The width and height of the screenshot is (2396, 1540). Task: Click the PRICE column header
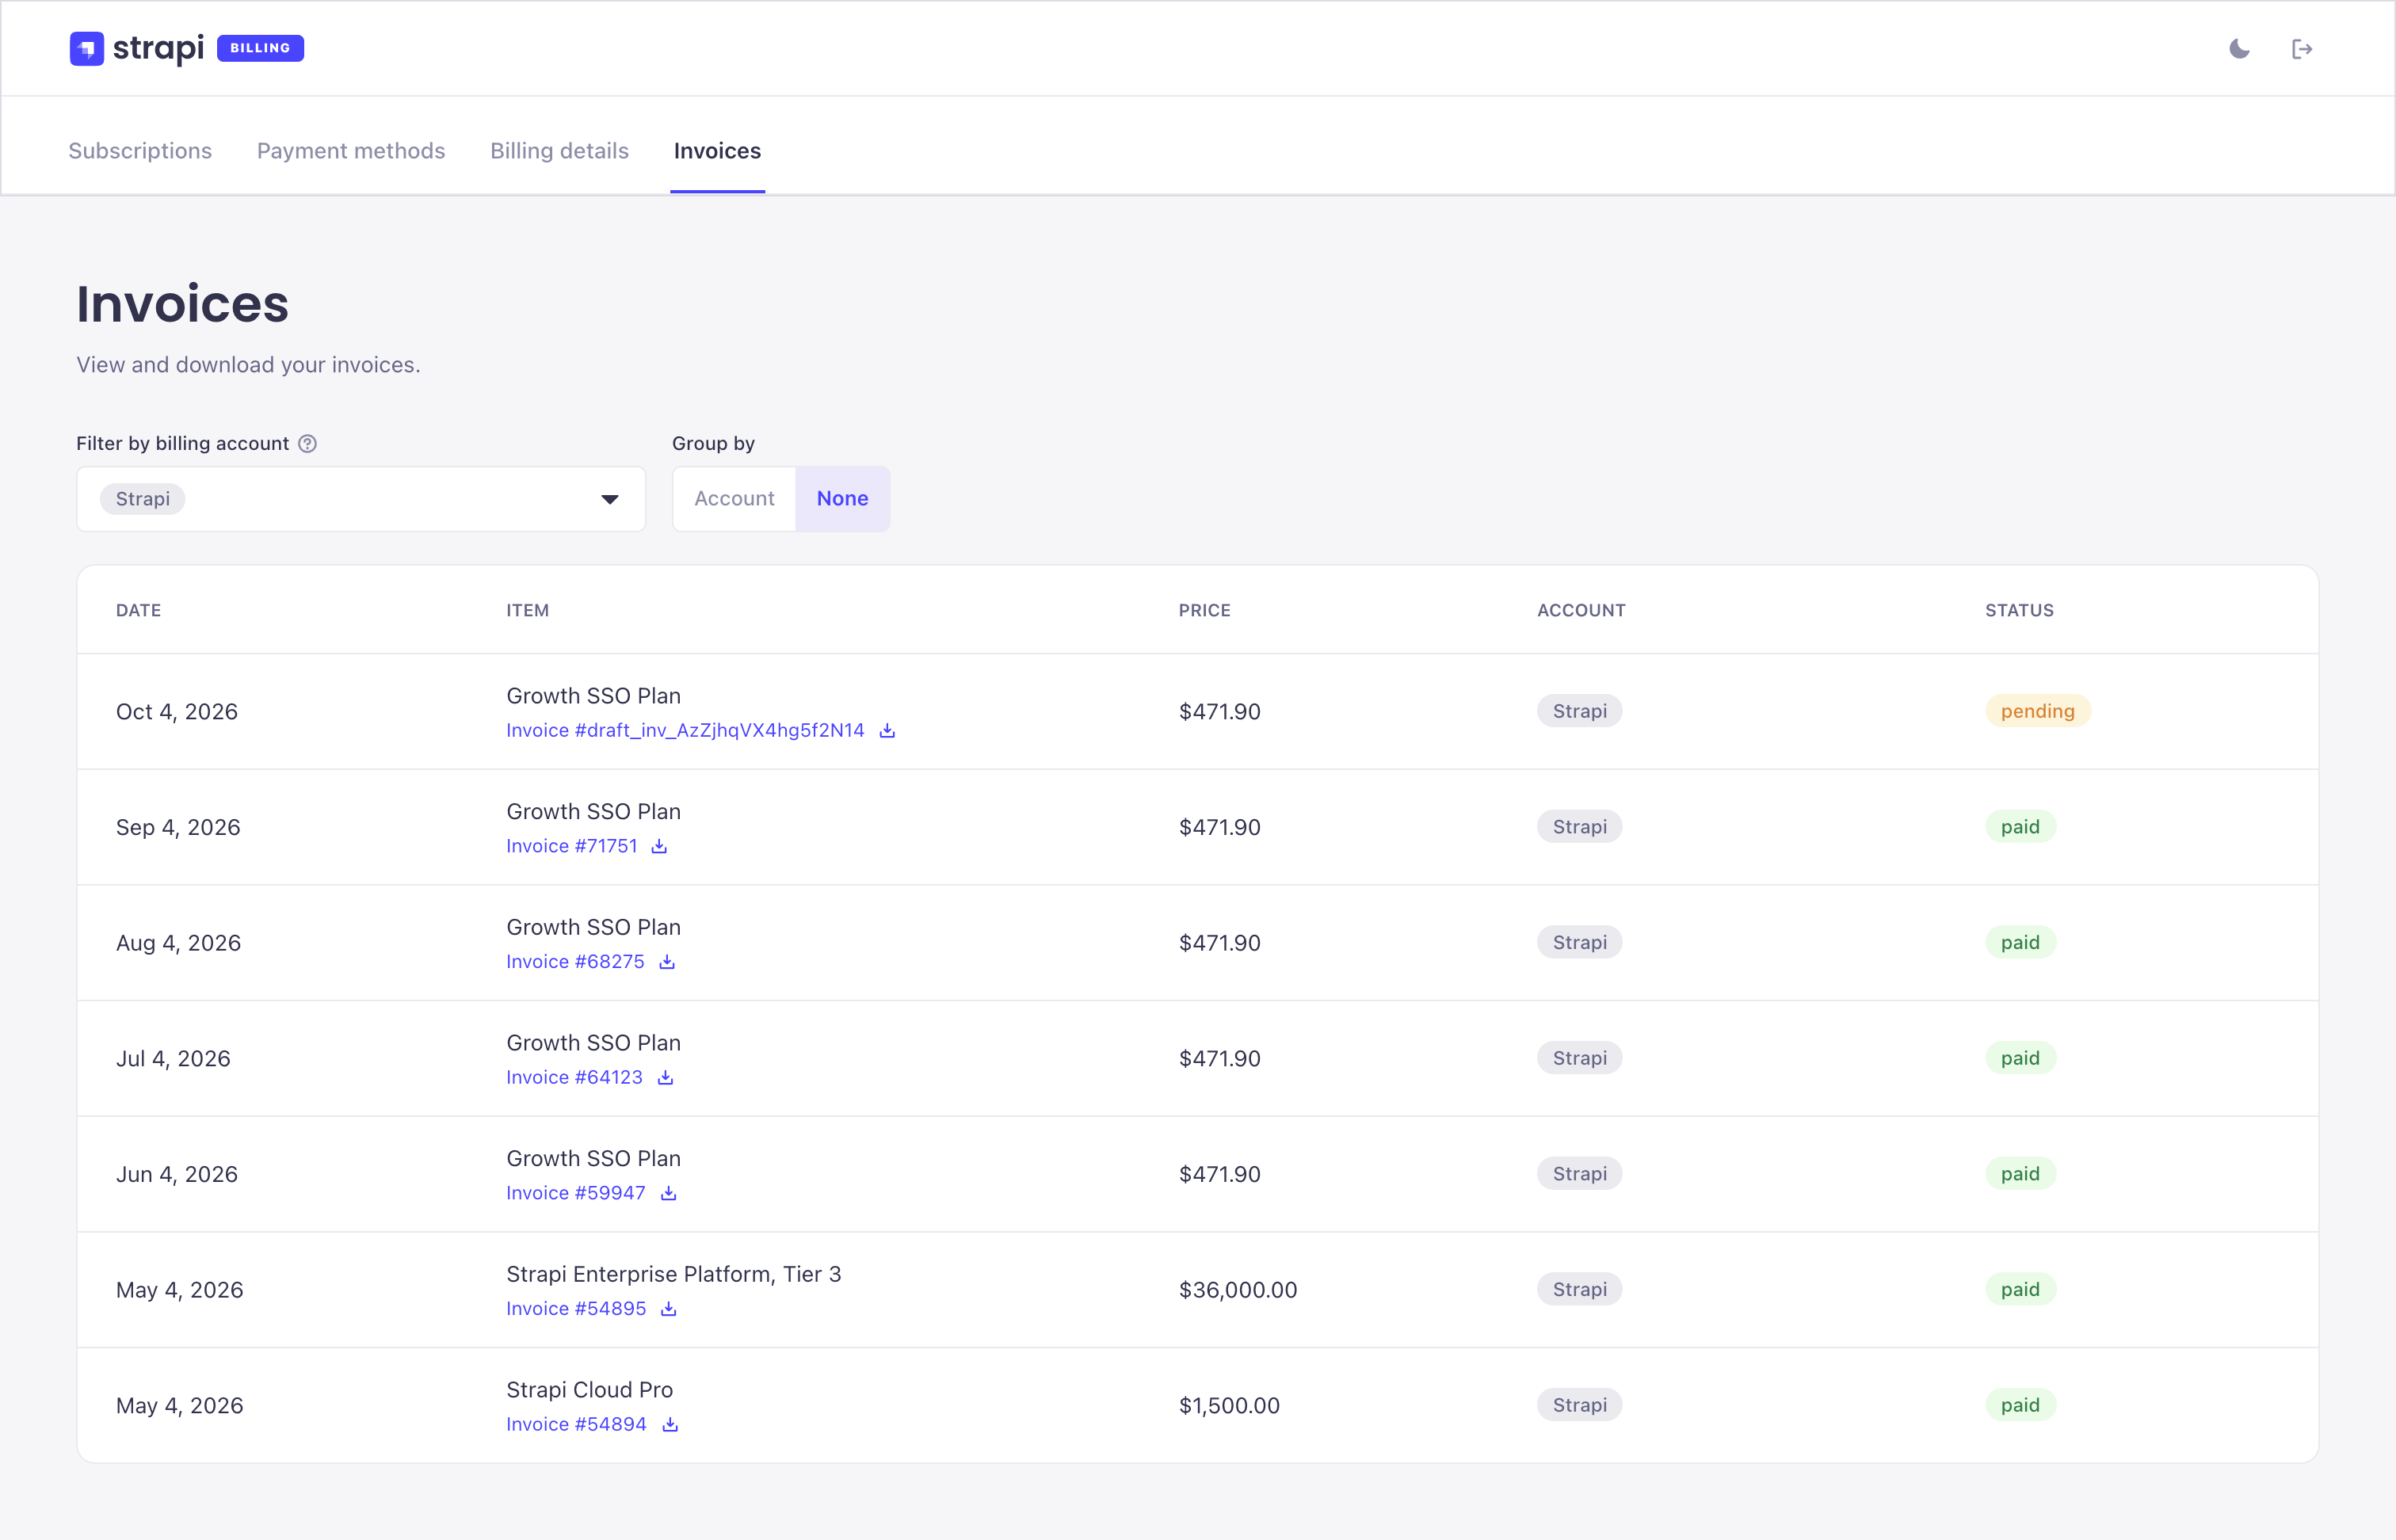click(1204, 610)
